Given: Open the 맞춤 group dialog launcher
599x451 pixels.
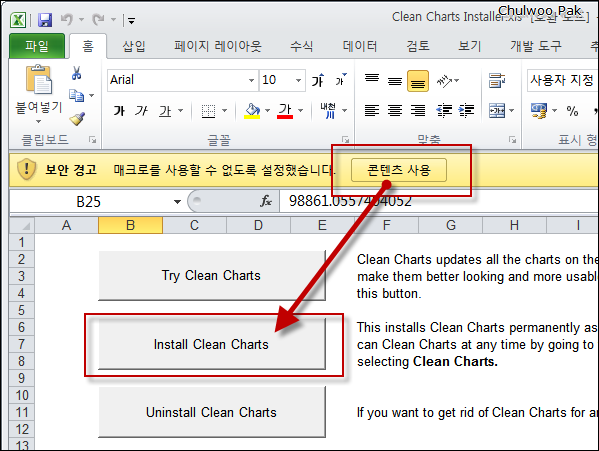Looking at the screenshot, I should pyautogui.click(x=512, y=140).
